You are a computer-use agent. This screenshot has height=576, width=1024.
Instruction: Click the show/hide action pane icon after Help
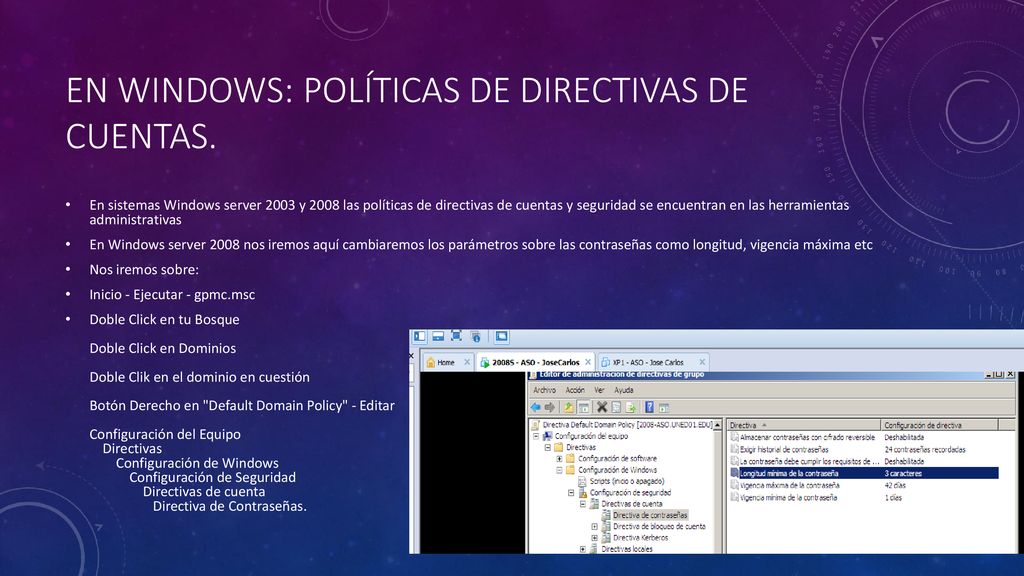(x=664, y=408)
